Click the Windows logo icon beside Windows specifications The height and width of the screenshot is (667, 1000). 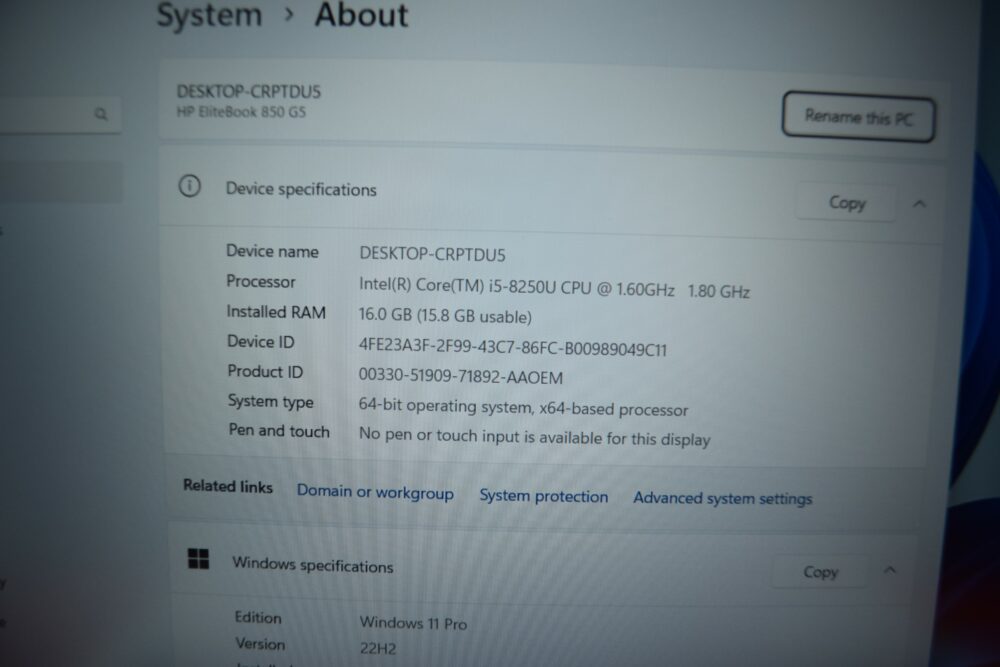click(x=198, y=559)
